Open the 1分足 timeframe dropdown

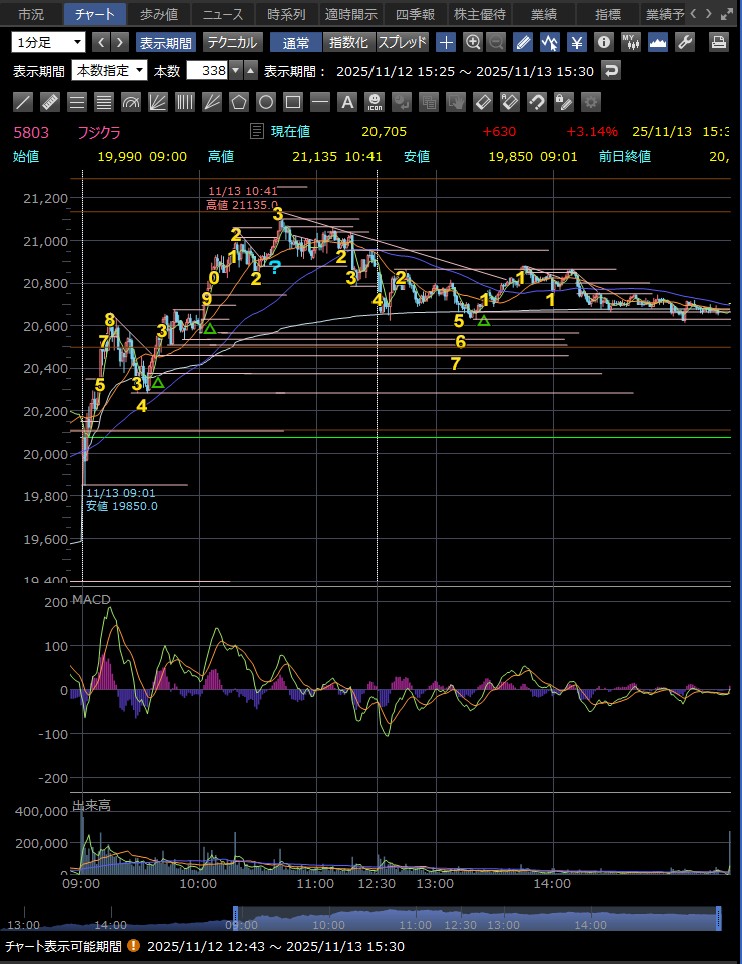(x=49, y=43)
